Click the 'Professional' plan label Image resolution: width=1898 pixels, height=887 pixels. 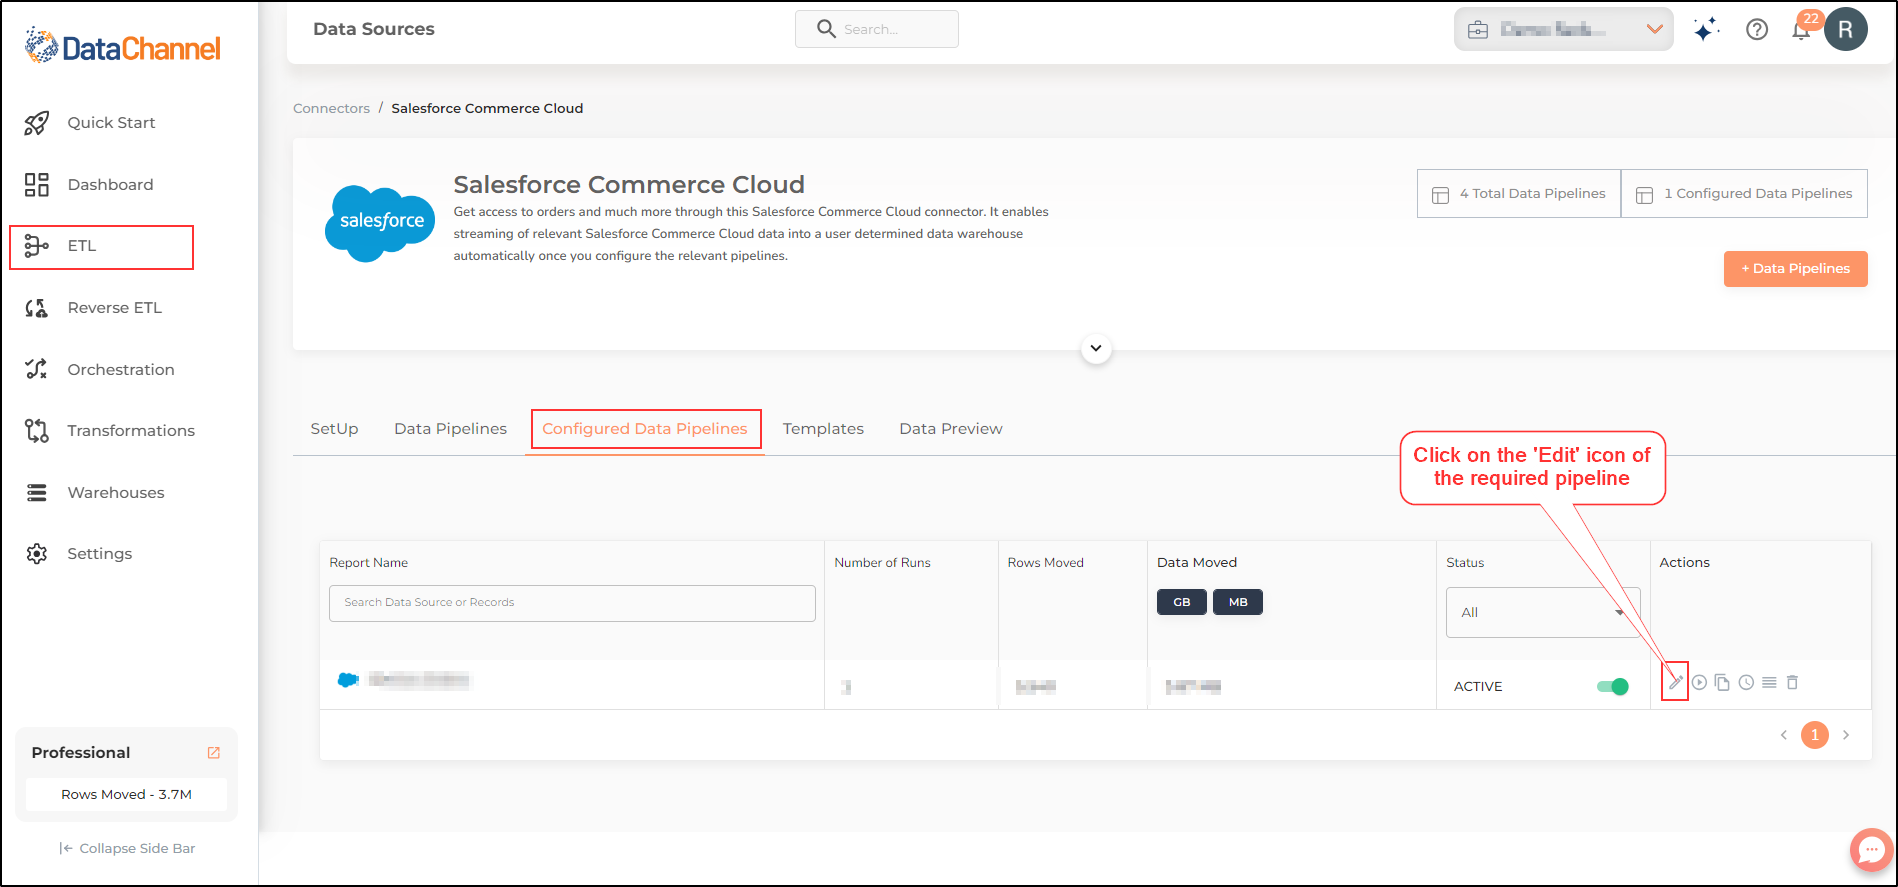pyautogui.click(x=81, y=753)
